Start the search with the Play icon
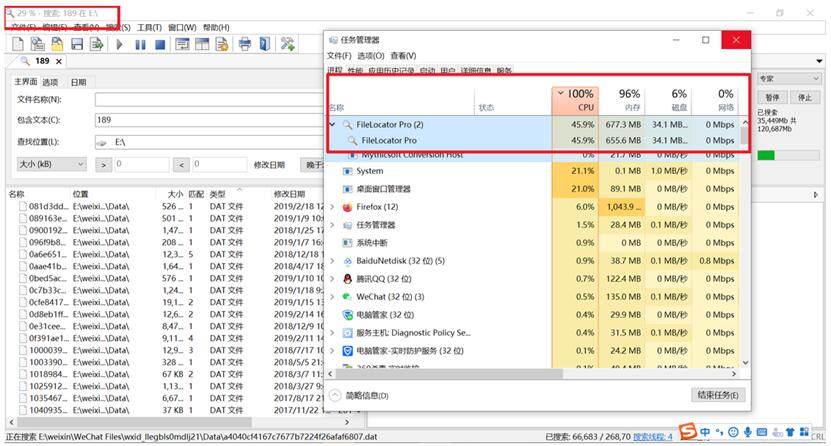 (120, 44)
